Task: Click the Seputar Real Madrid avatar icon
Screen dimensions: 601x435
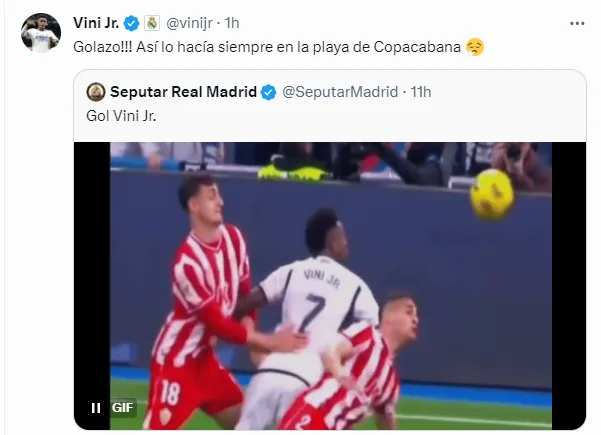Action: (96, 92)
